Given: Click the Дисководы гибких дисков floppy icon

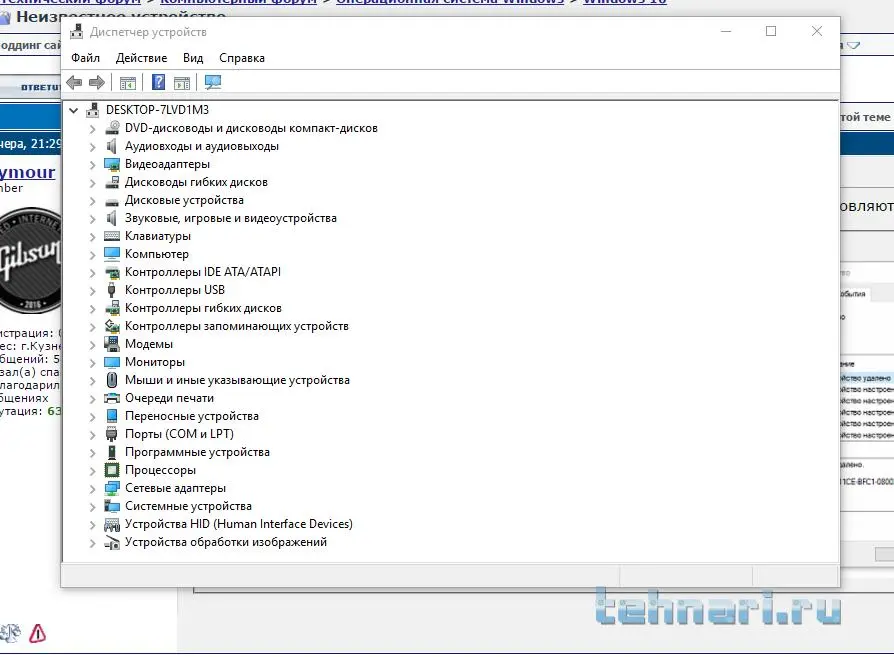Looking at the screenshot, I should tap(112, 182).
